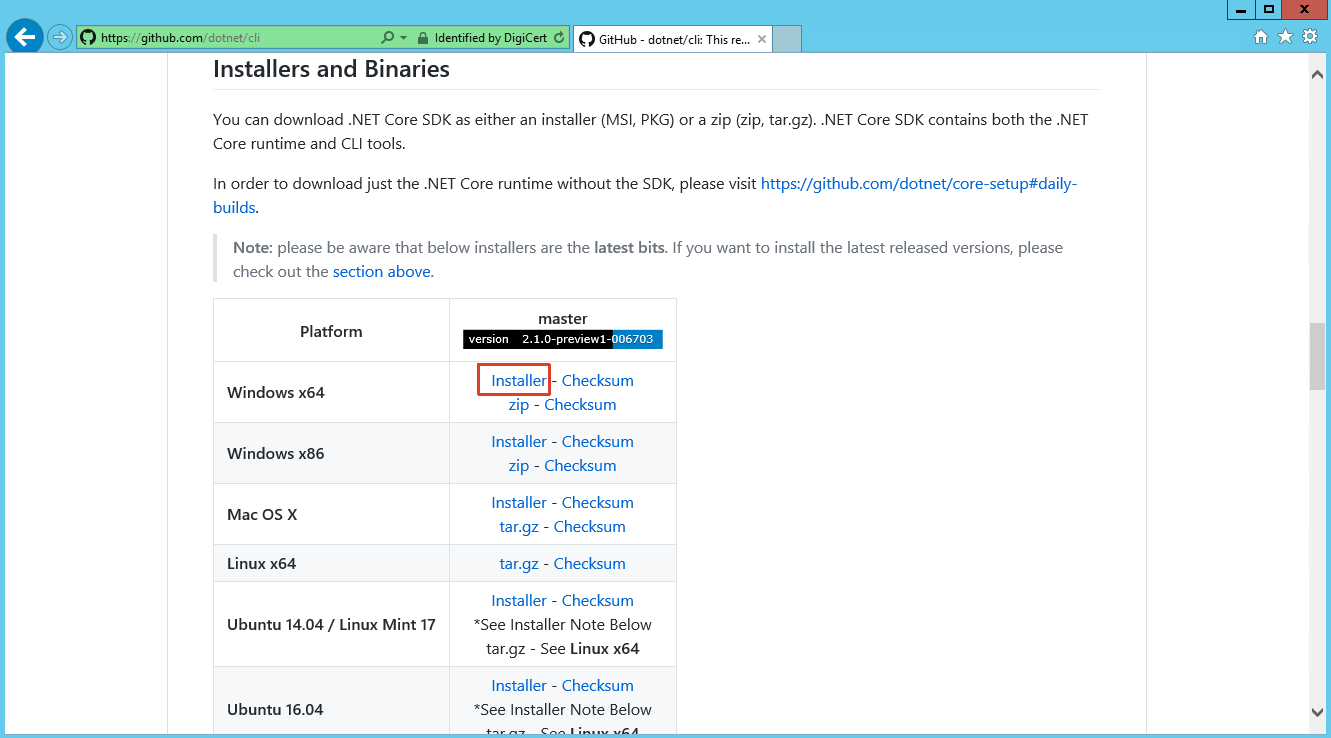Click 'Ubuntu 16.04' row label
The width and height of the screenshot is (1331, 738).
275,709
